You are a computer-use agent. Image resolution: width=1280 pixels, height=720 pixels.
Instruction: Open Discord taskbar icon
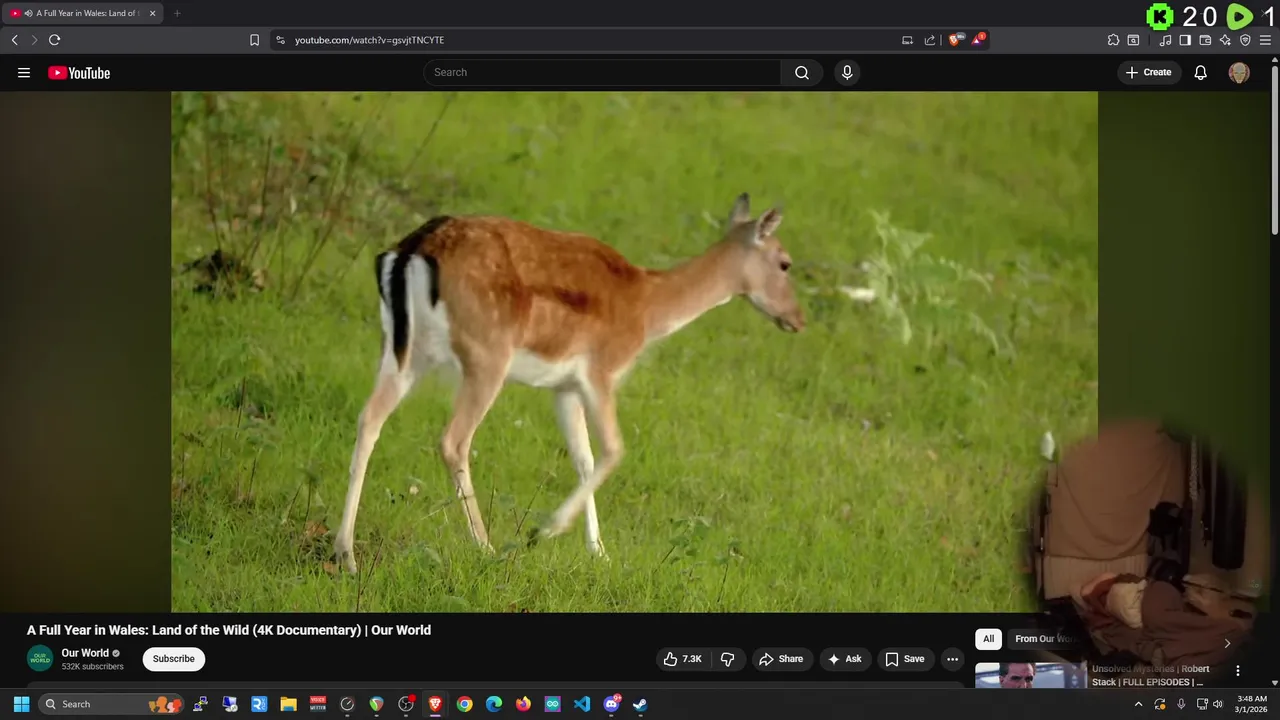pyautogui.click(x=611, y=704)
